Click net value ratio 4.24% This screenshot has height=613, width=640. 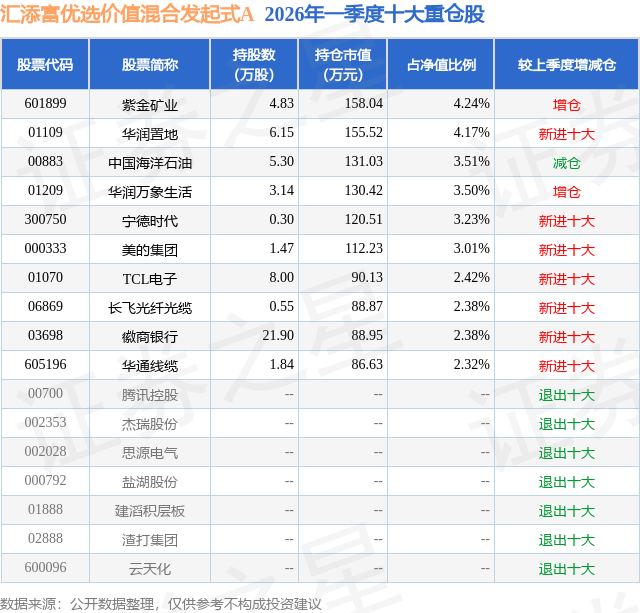point(471,104)
